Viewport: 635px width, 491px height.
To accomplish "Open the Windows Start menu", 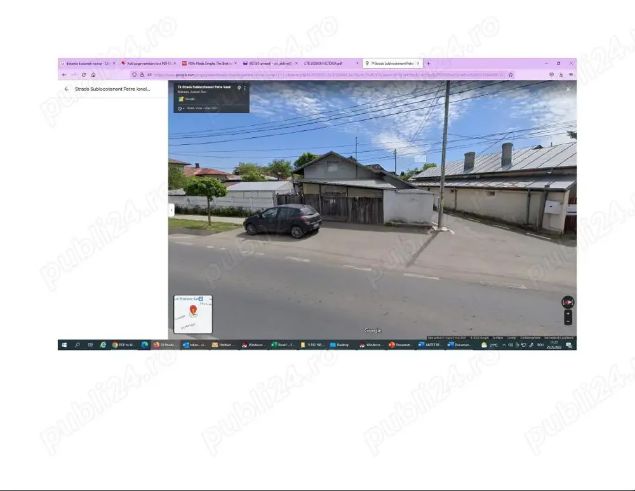I will (x=64, y=345).
